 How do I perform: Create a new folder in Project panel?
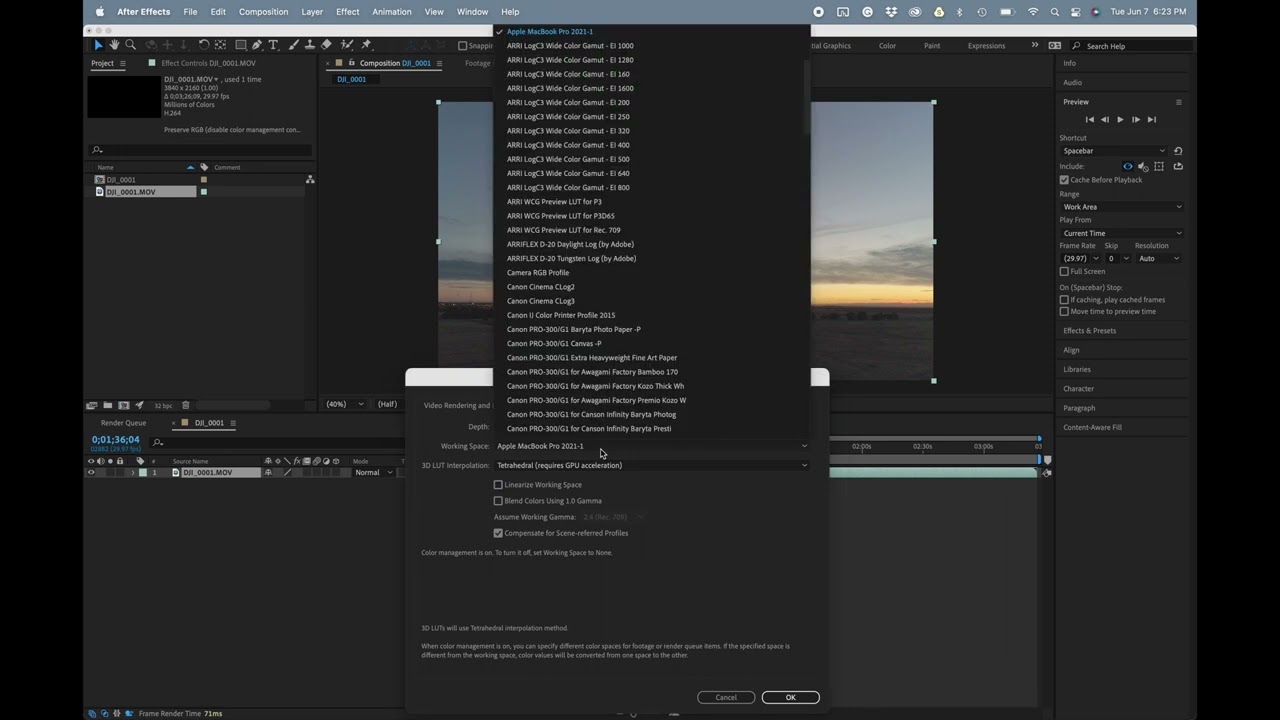(108, 405)
